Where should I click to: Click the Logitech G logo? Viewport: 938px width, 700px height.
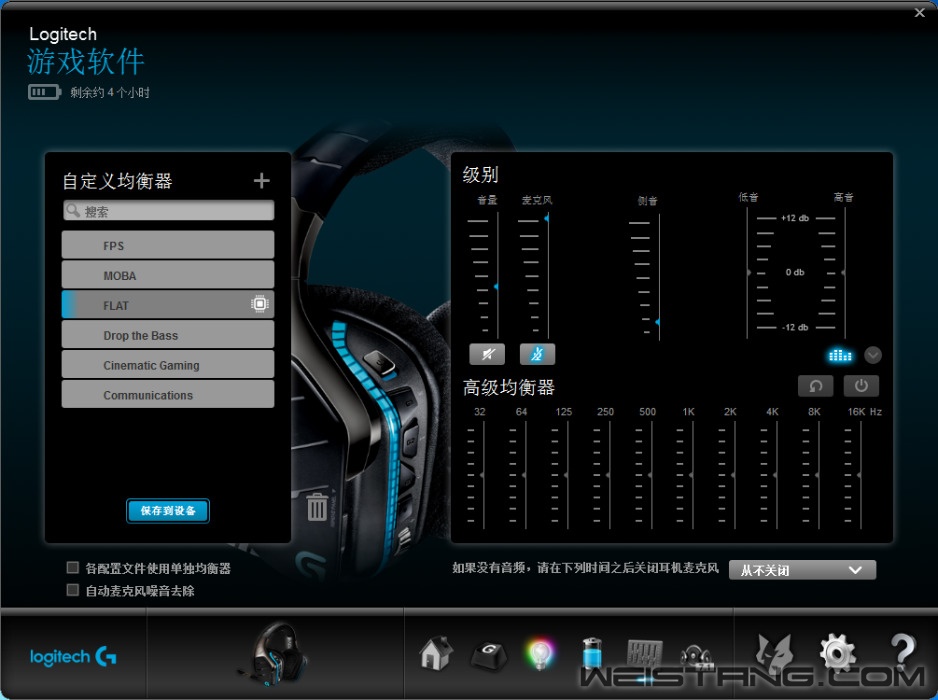[x=73, y=657]
